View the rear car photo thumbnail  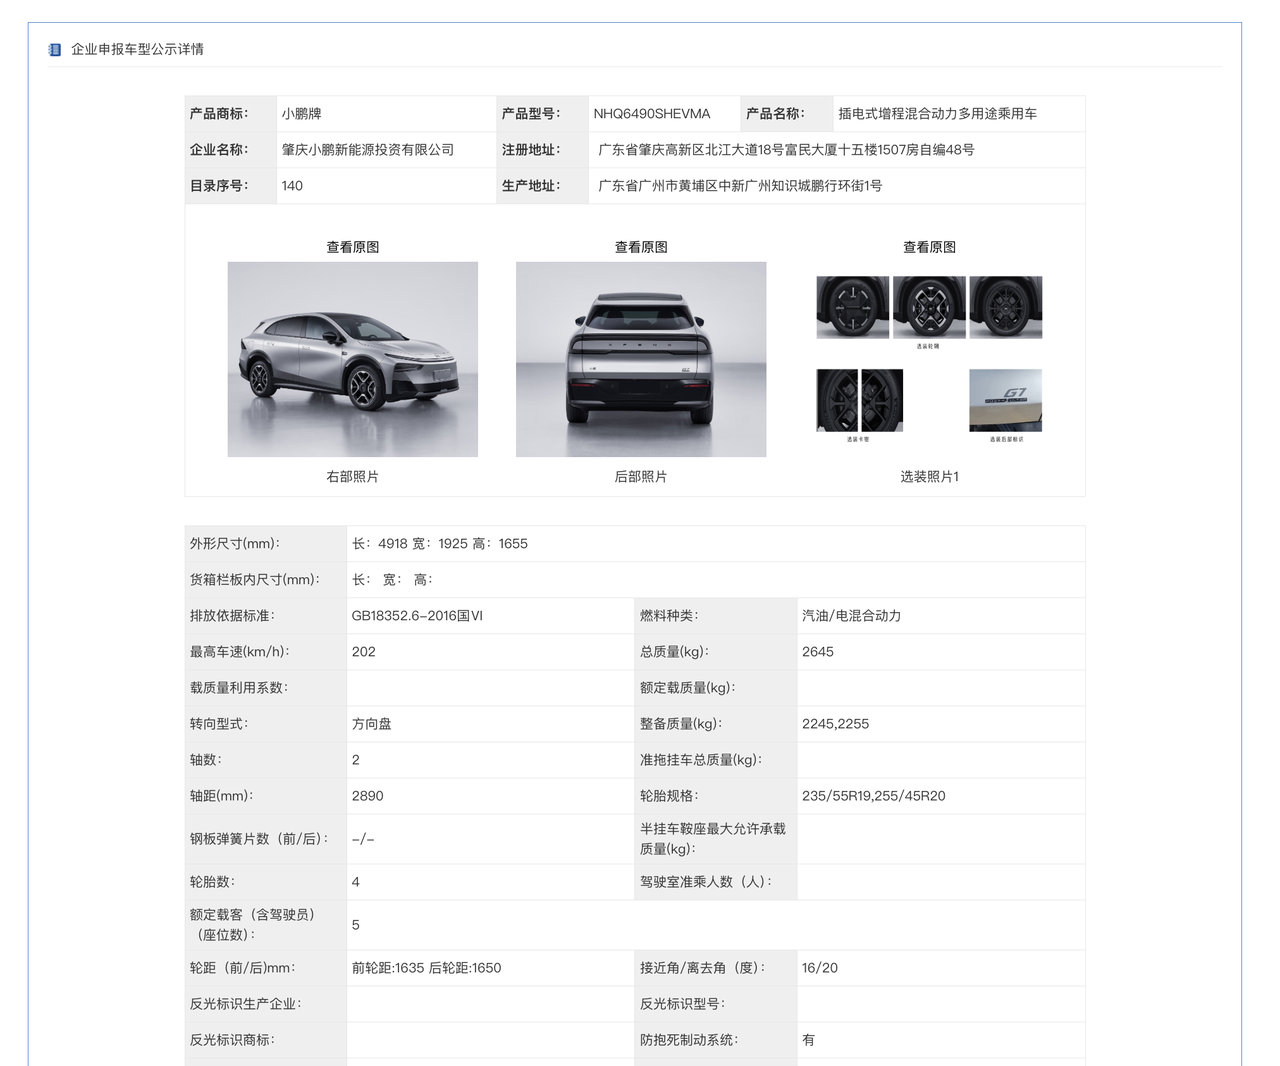point(641,359)
